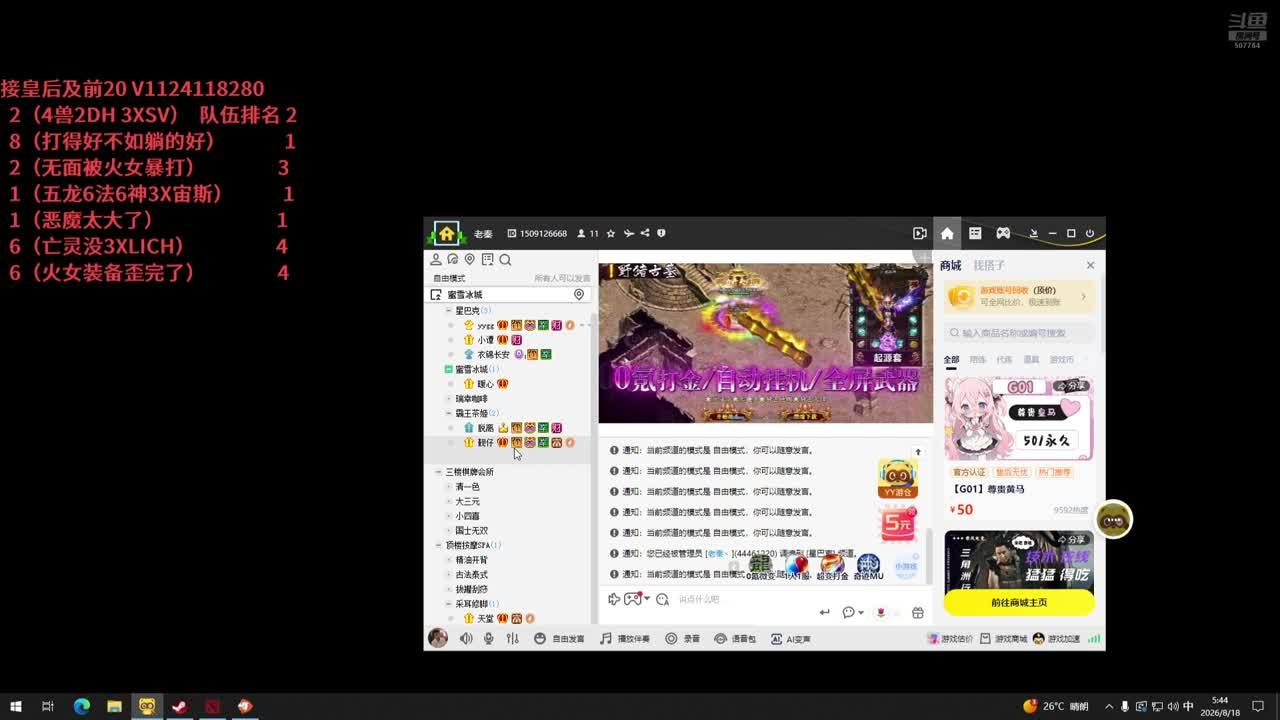Open 游戏加速 in the bottom bar

(x=1056, y=638)
